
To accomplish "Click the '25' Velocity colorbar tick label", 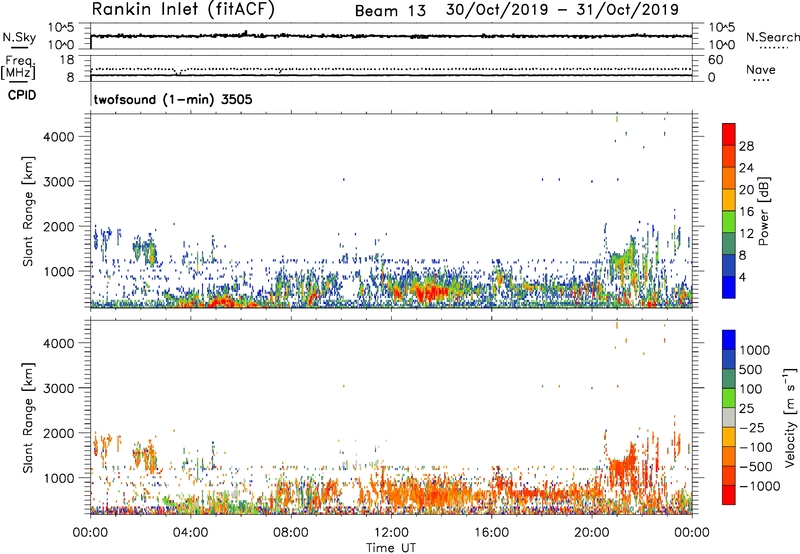I will pos(747,409).
